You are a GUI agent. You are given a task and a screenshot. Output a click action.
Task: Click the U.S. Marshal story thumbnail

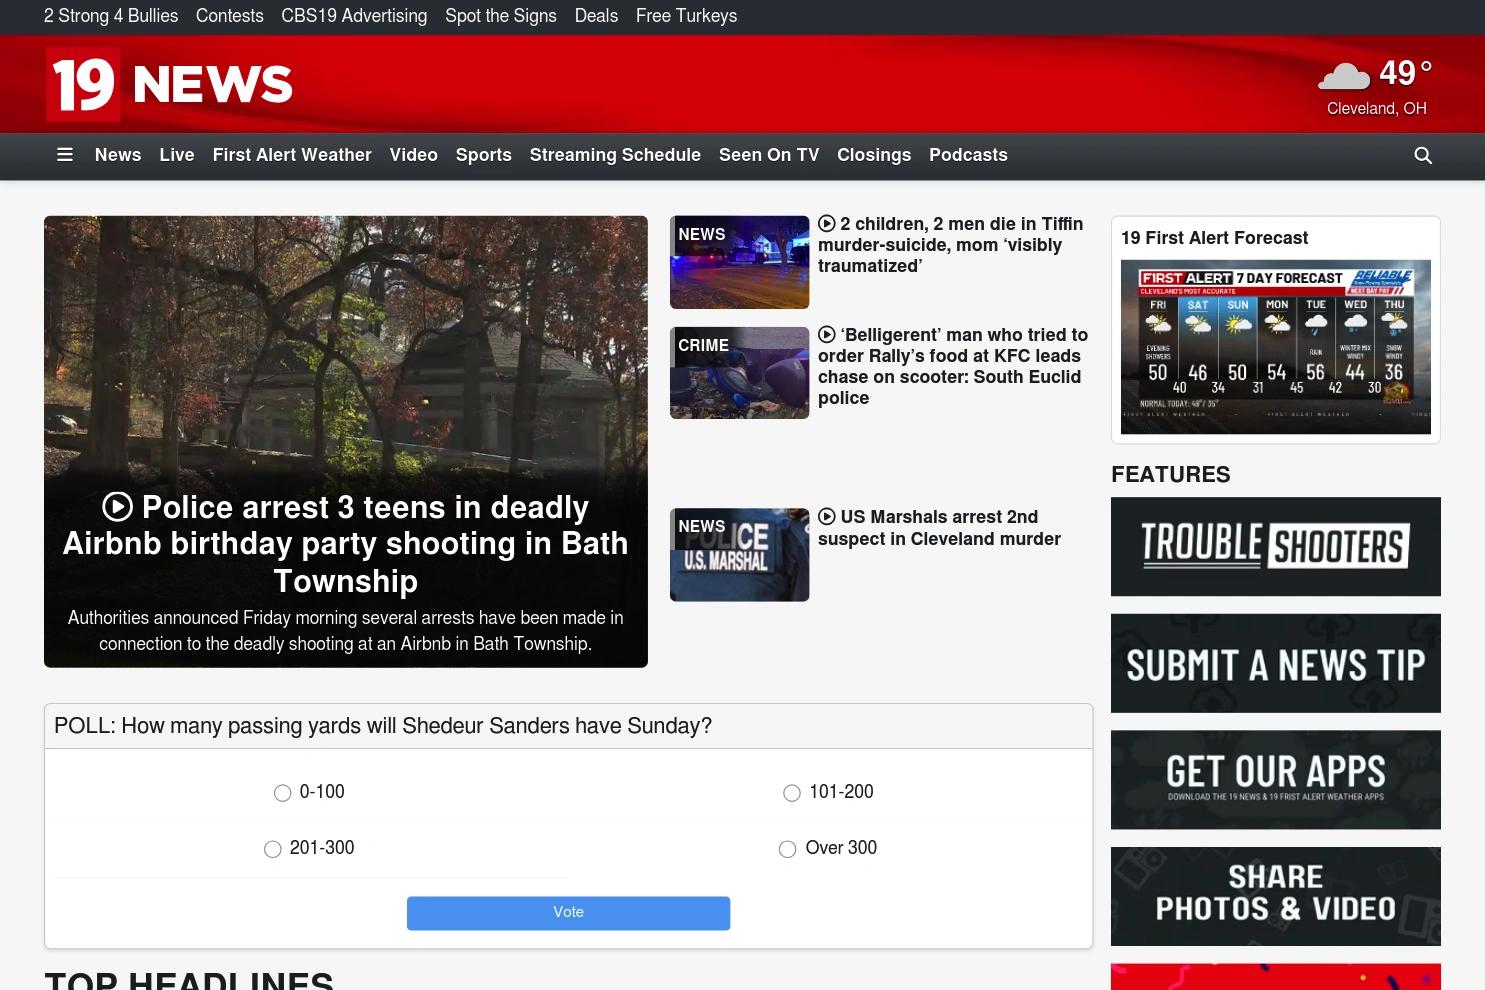coord(739,555)
